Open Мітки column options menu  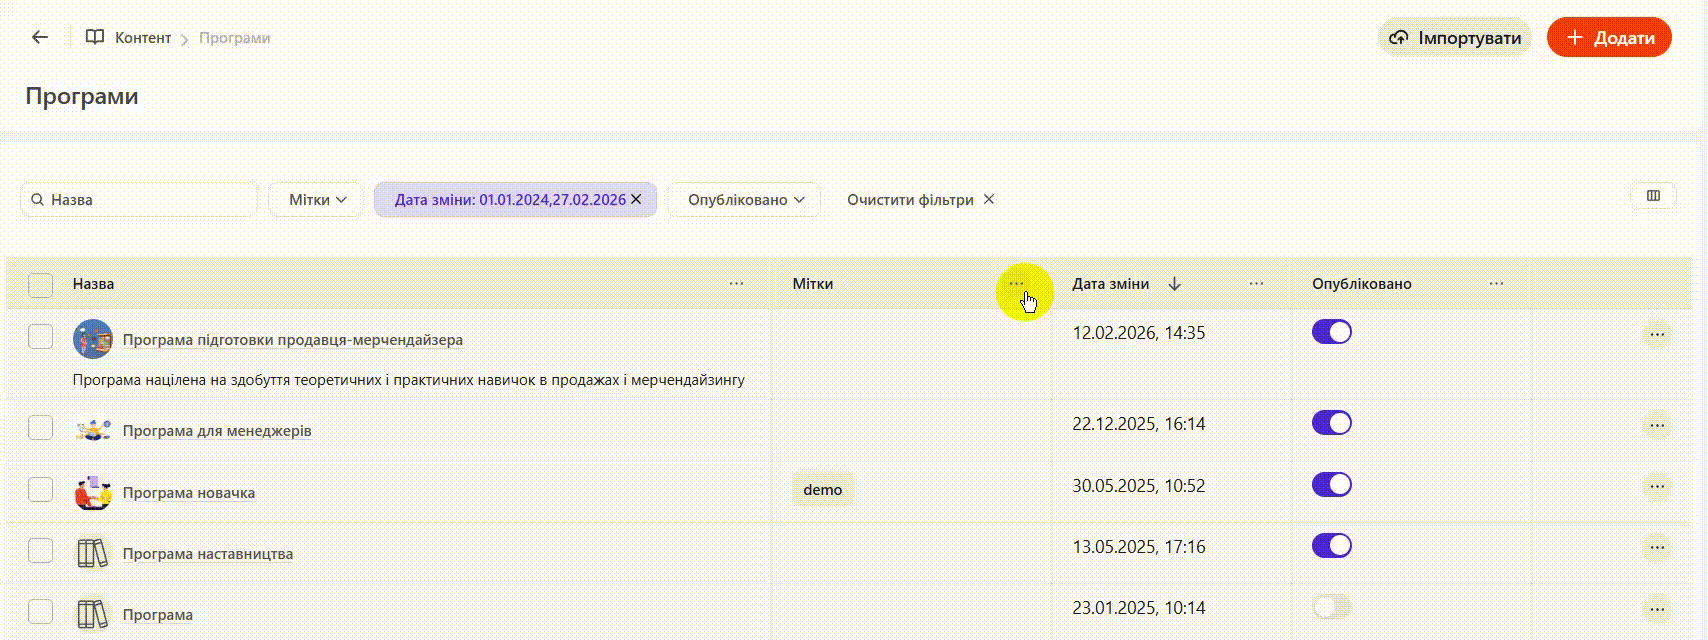tap(1016, 284)
